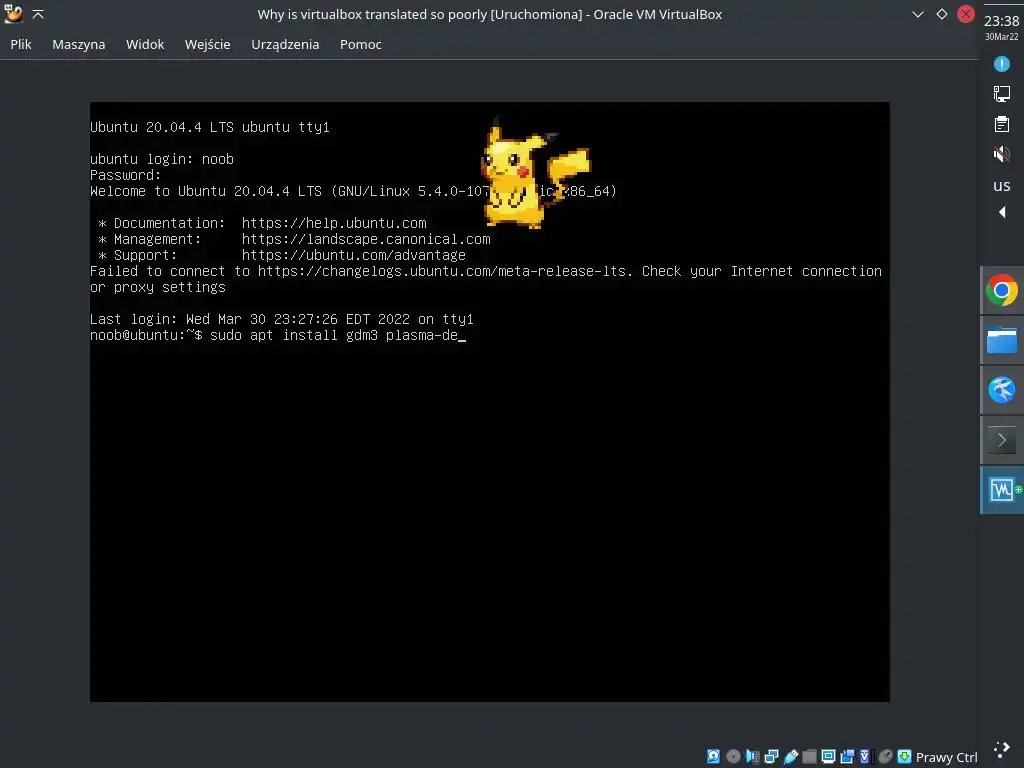This screenshot has height=768, width=1024.
Task: Click the 'Failed to connect' message line
Action: click(486, 271)
